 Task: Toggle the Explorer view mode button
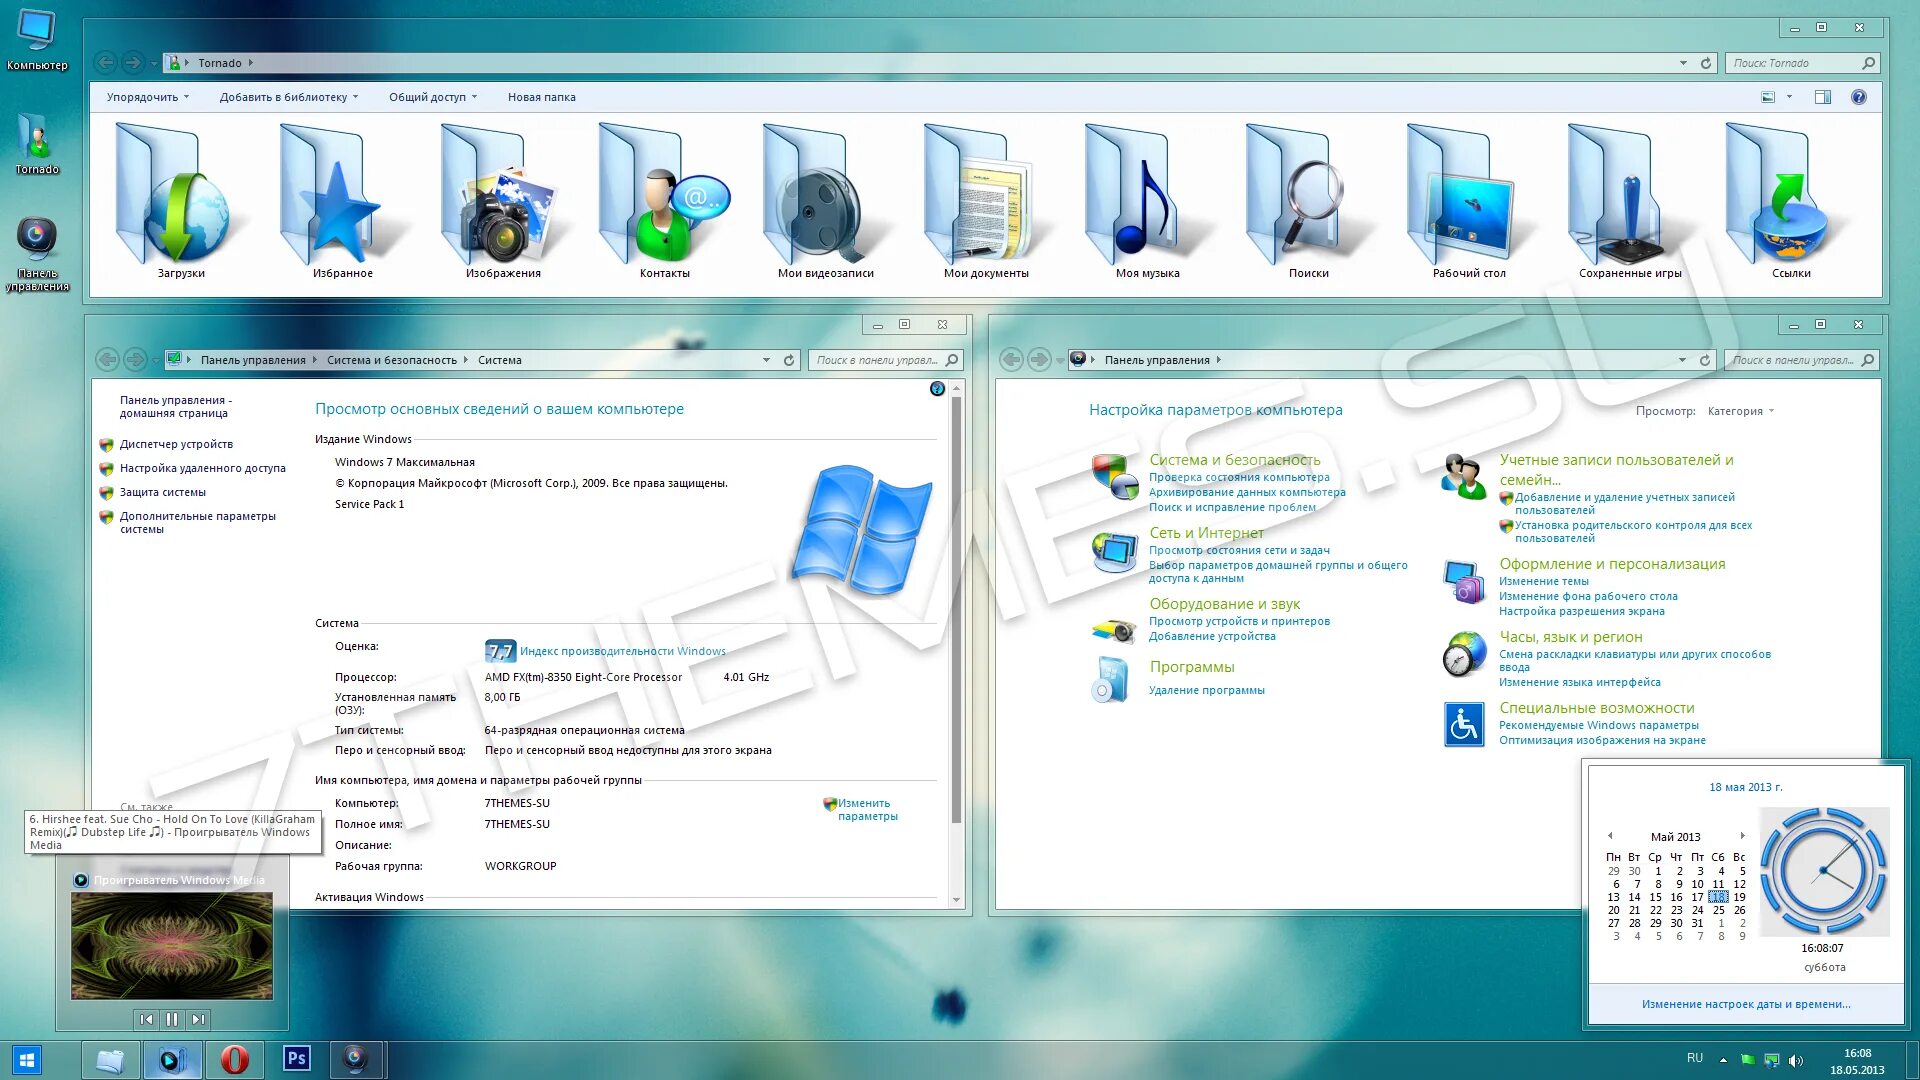1767,96
